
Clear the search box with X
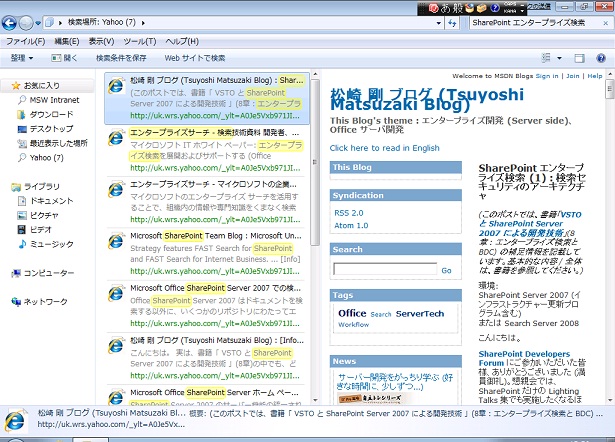pyautogui.click(x=606, y=23)
